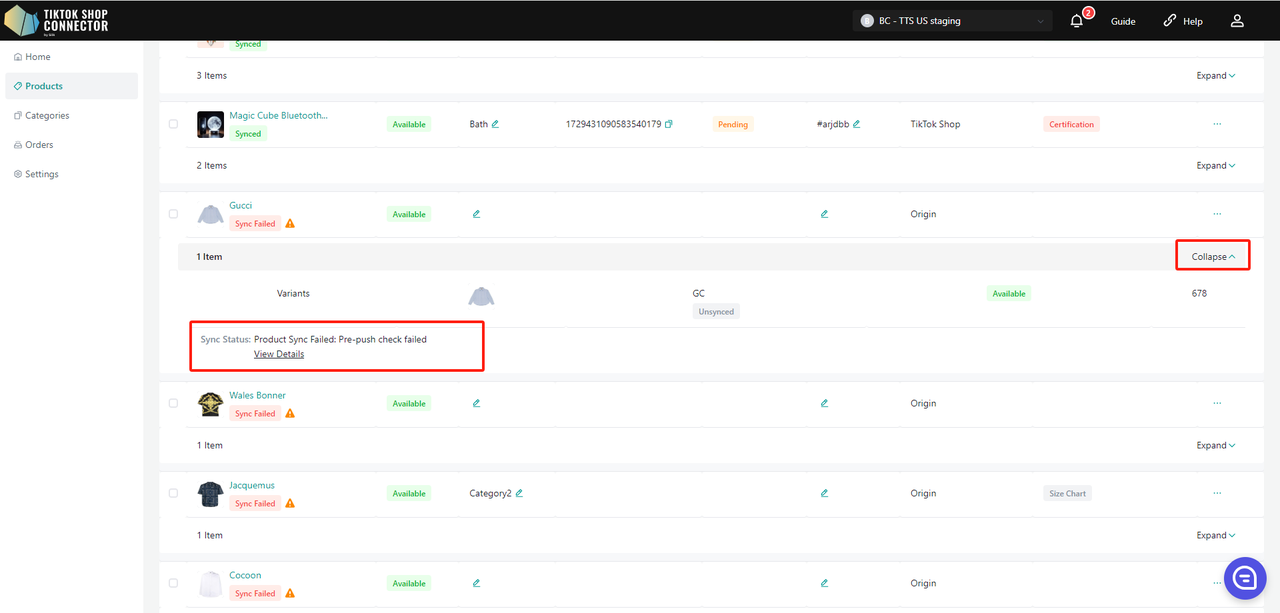The image size is (1280, 613).
Task: Click the warning icon for Cocoon
Action: (290, 594)
